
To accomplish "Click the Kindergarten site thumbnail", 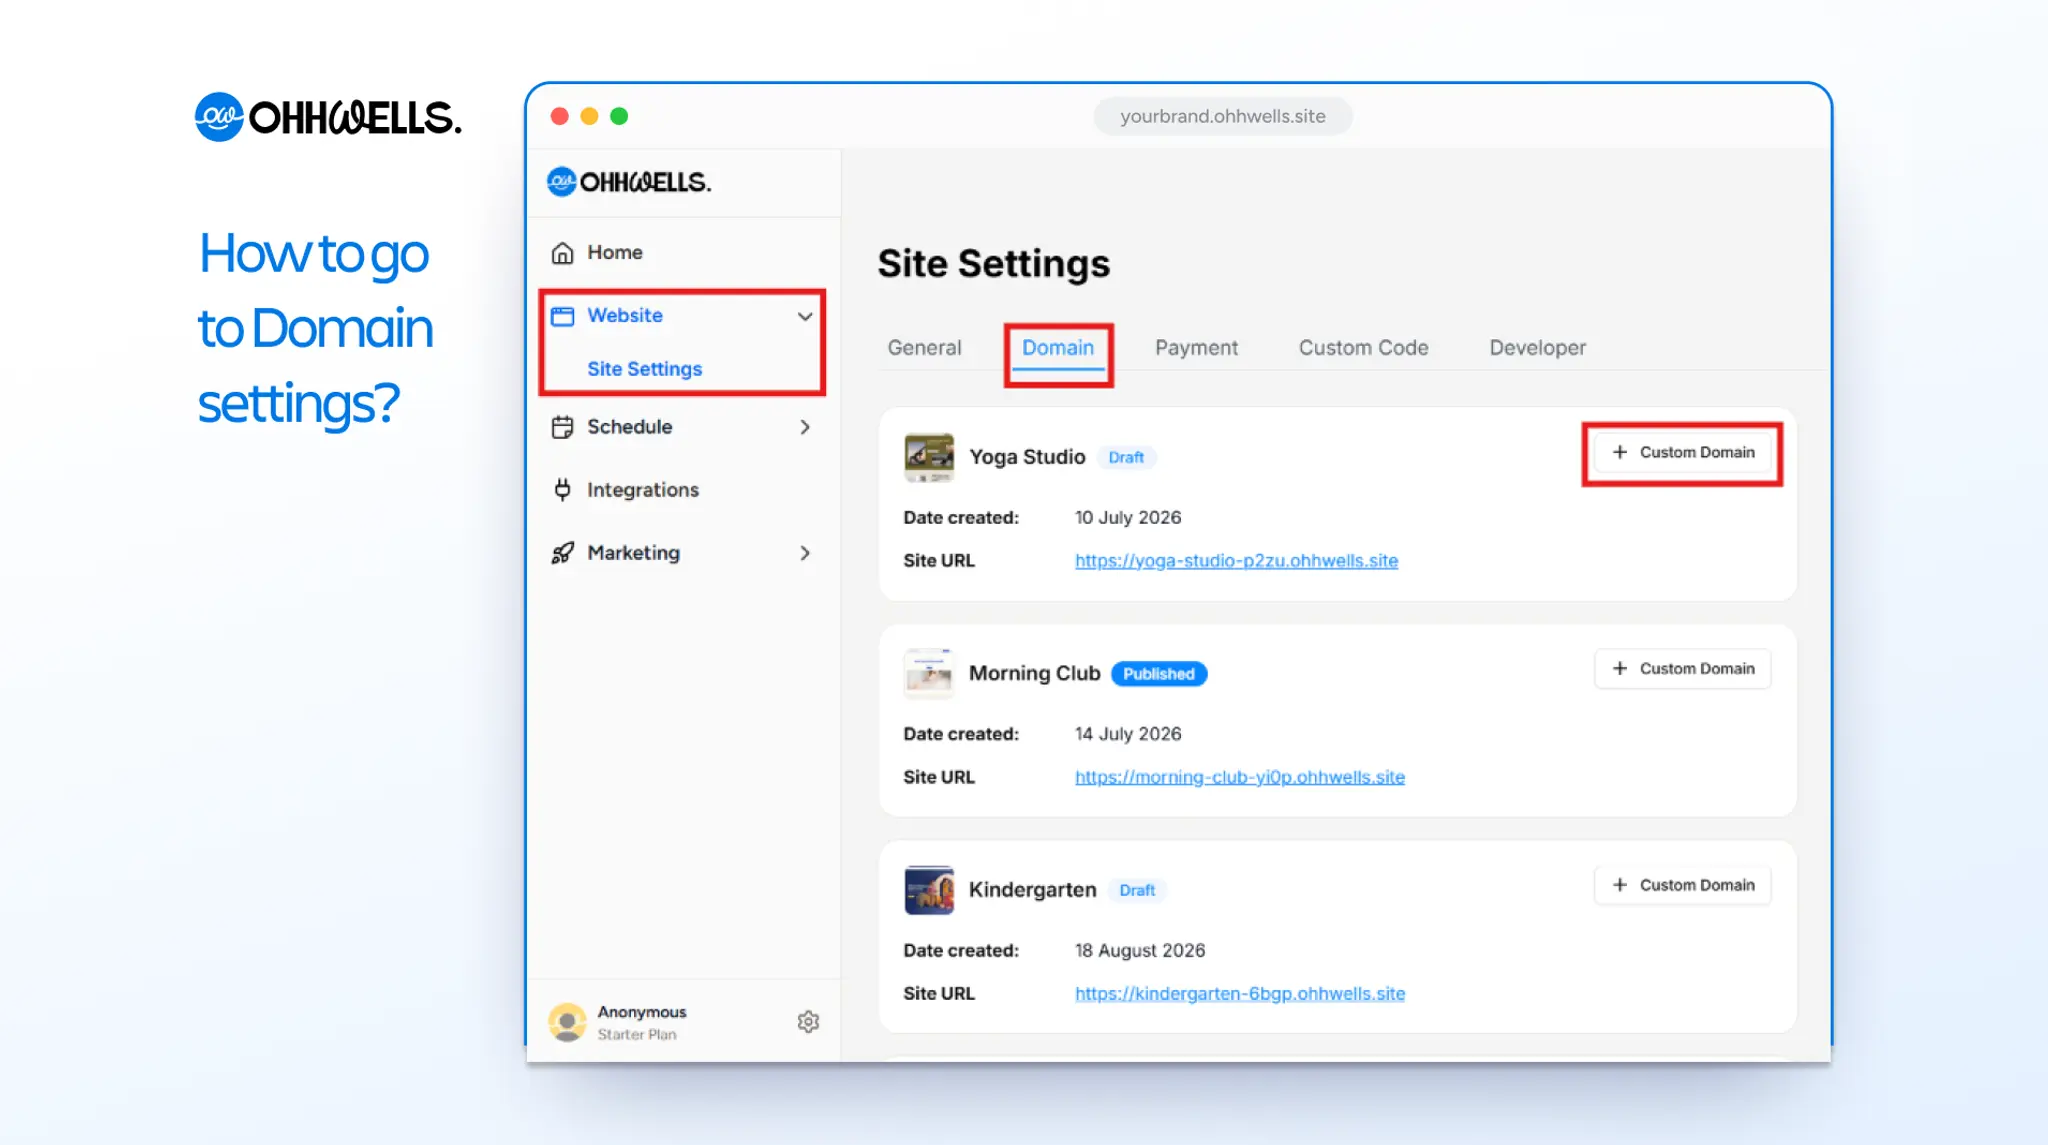I will pos(929,889).
